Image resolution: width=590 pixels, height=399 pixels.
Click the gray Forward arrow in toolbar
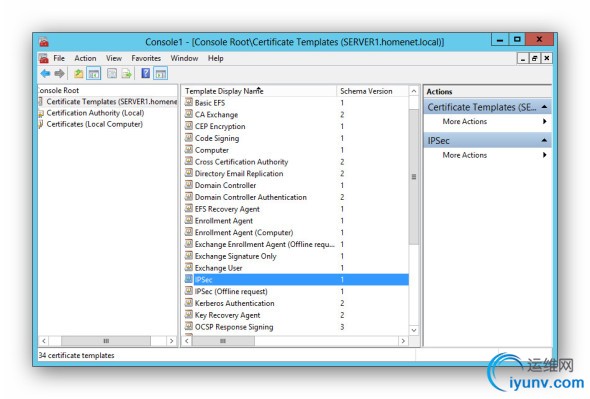59,73
